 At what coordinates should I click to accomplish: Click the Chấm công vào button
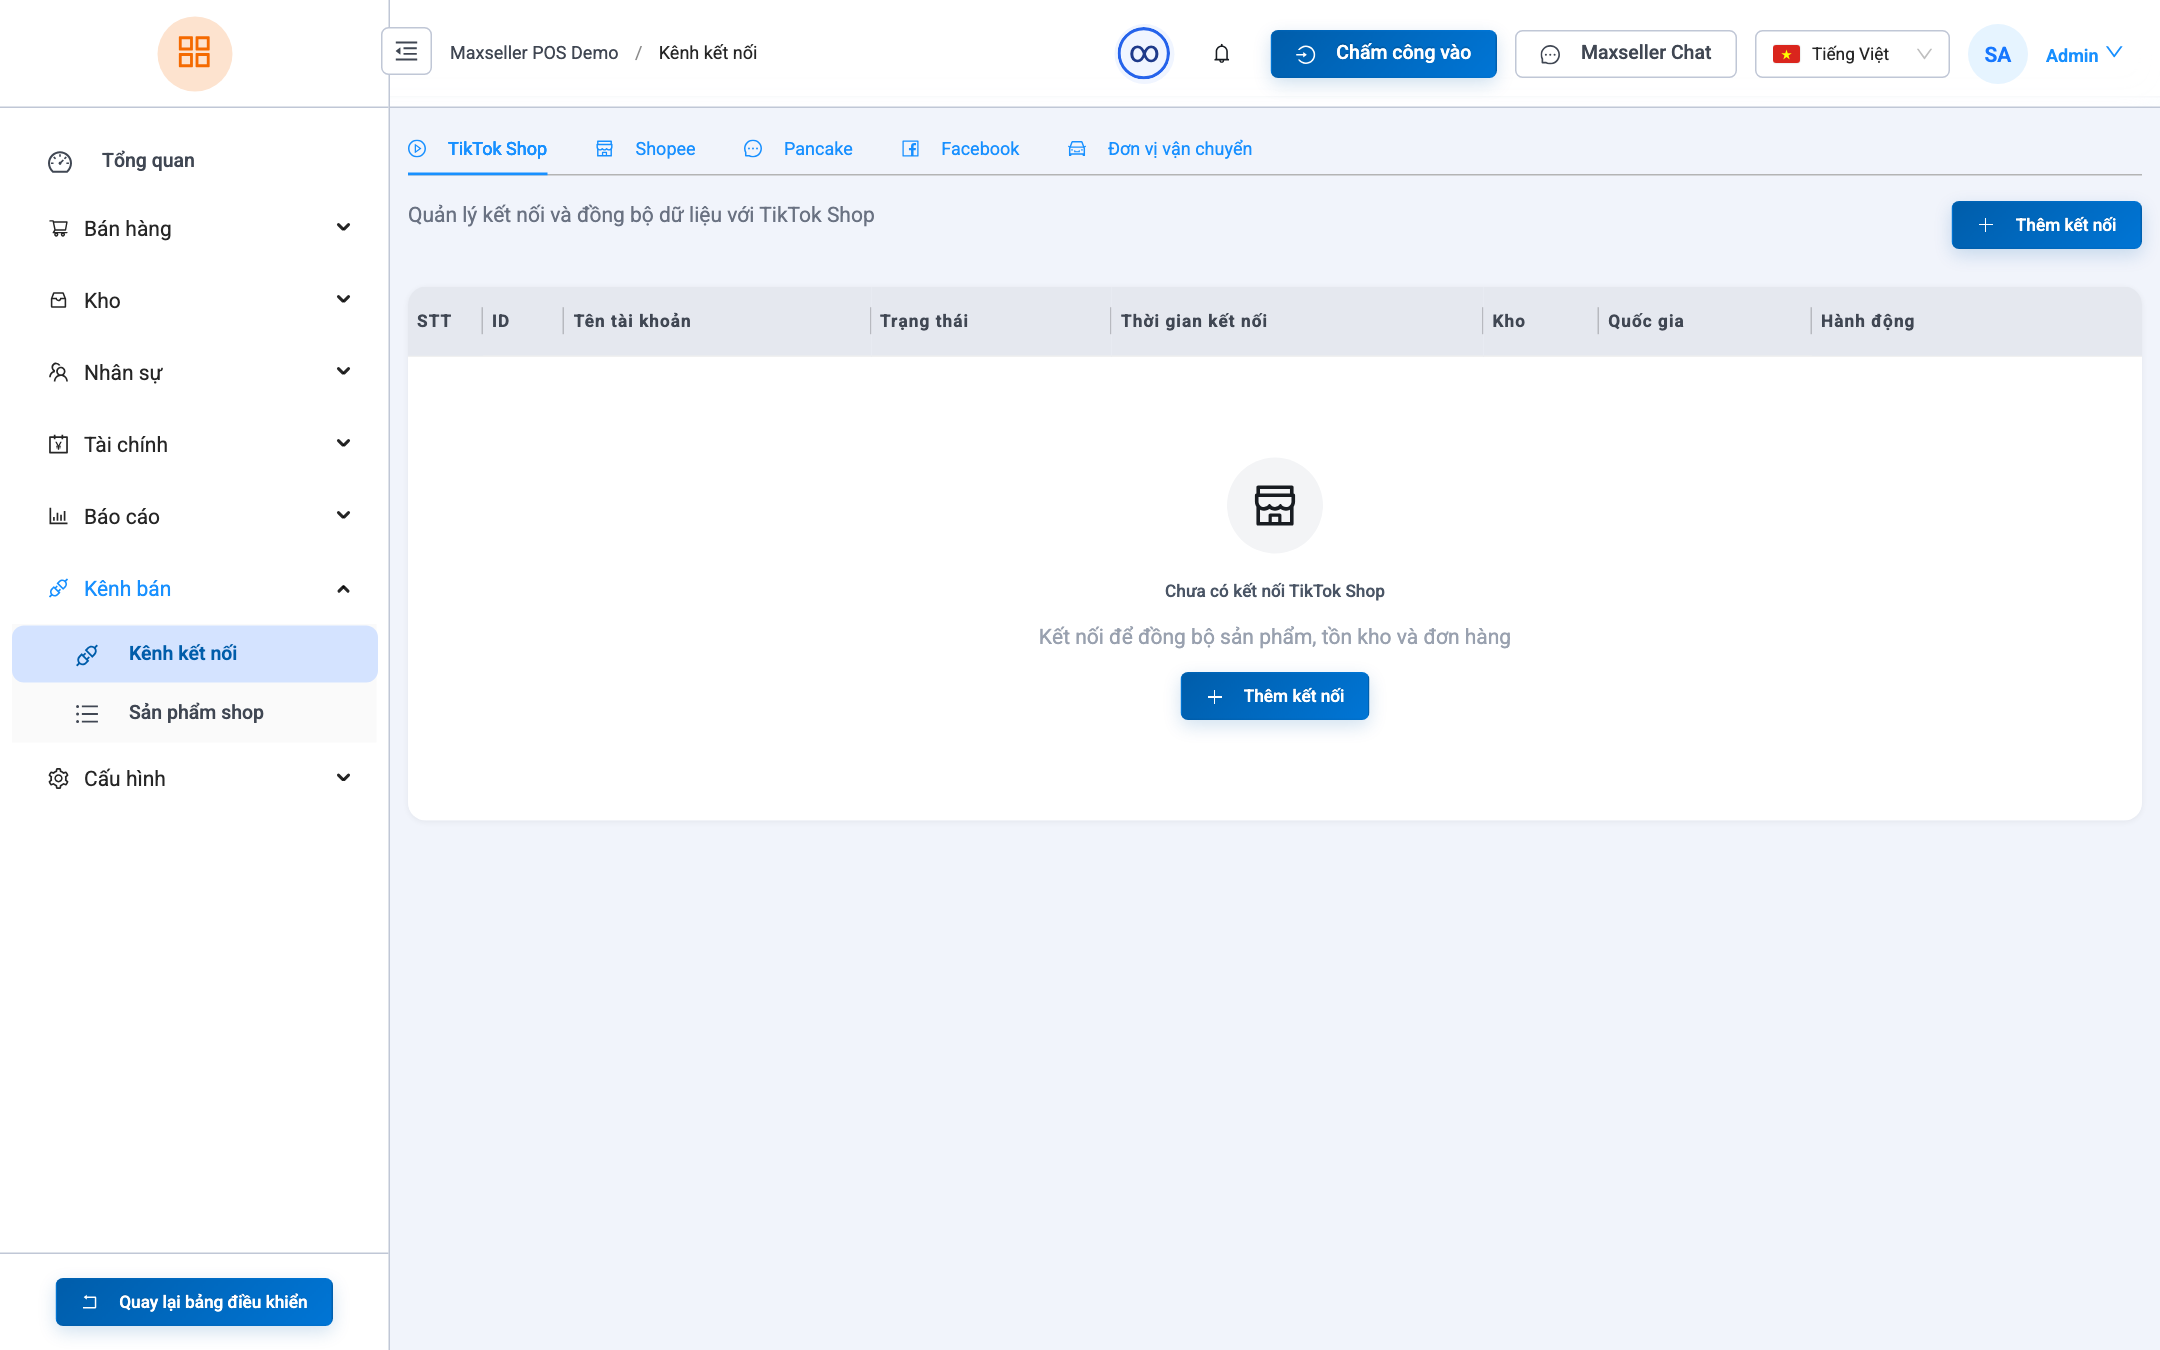tap(1383, 54)
